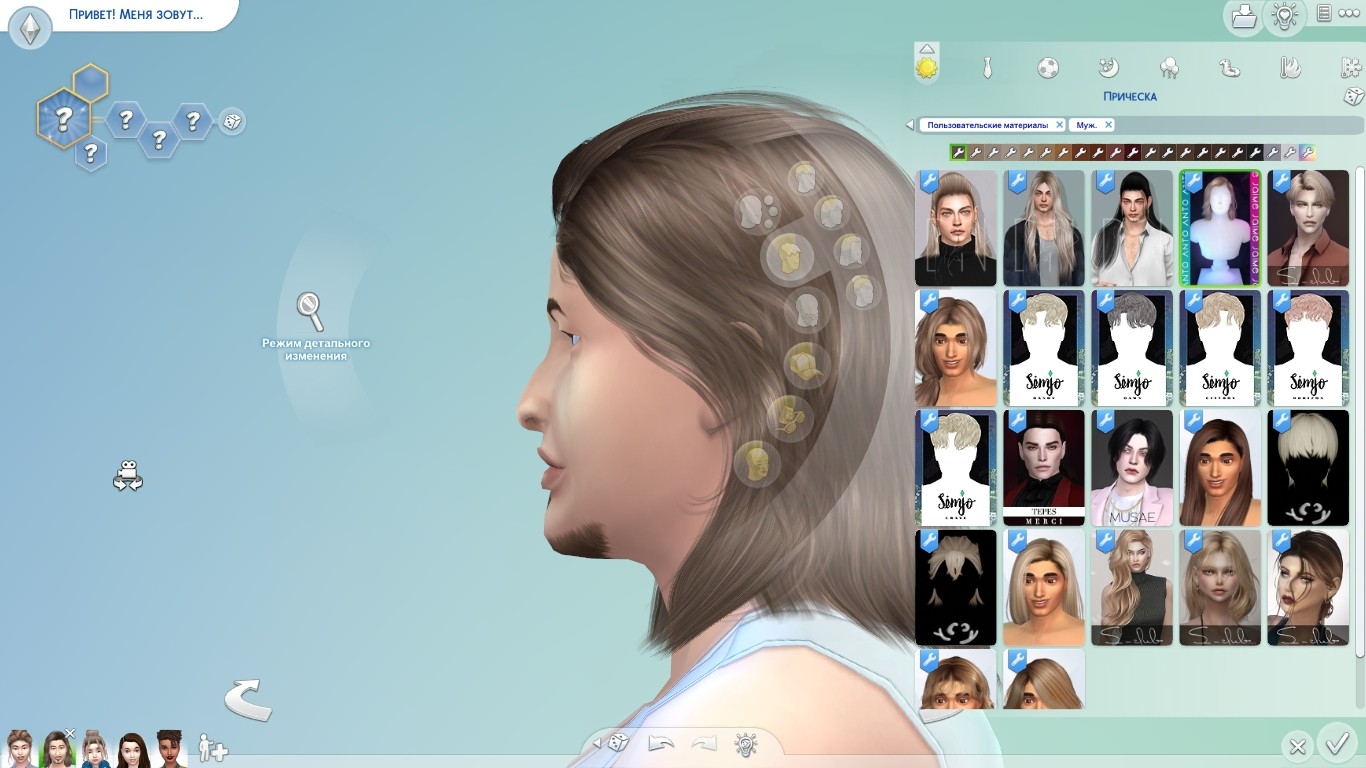1366x768 pixels.
Task: Randomize traits with dice next to hexagons
Action: pyautogui.click(x=231, y=122)
